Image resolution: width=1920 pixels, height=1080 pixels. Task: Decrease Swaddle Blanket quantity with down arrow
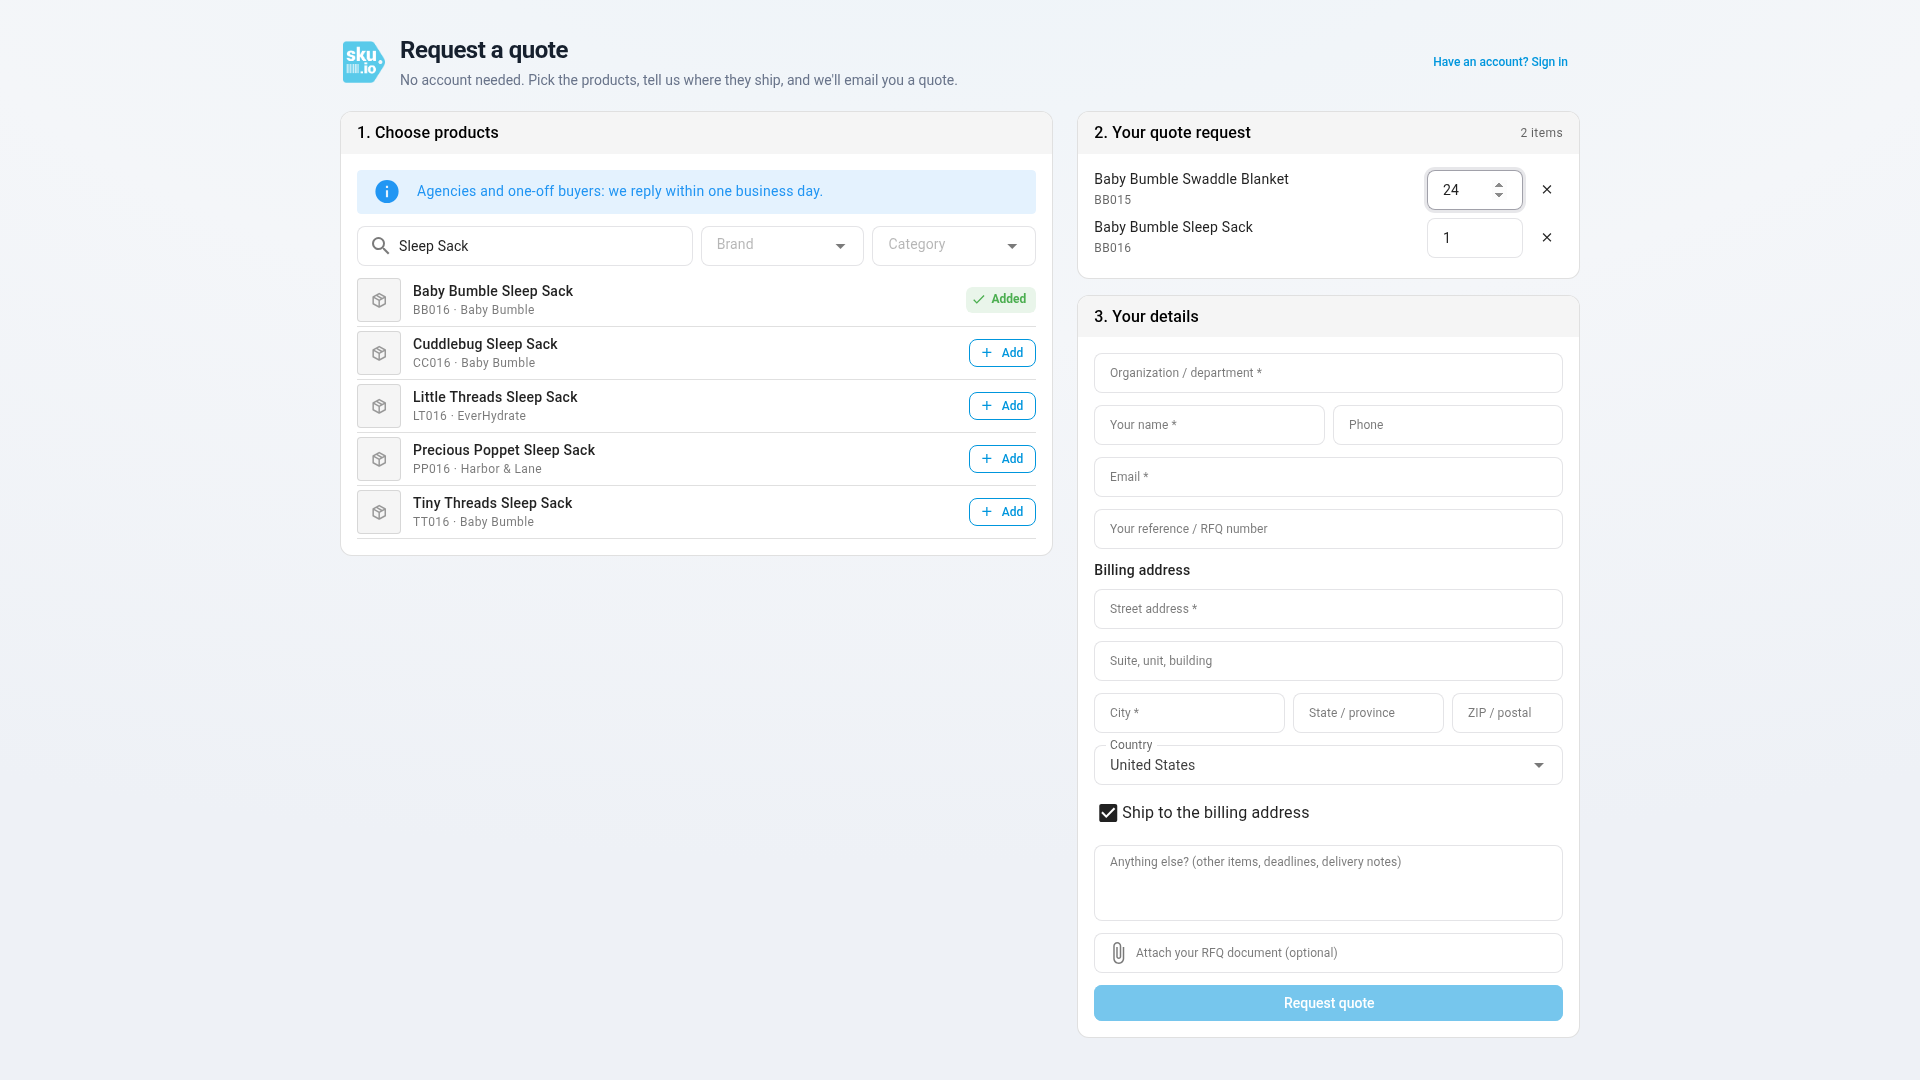click(1499, 195)
